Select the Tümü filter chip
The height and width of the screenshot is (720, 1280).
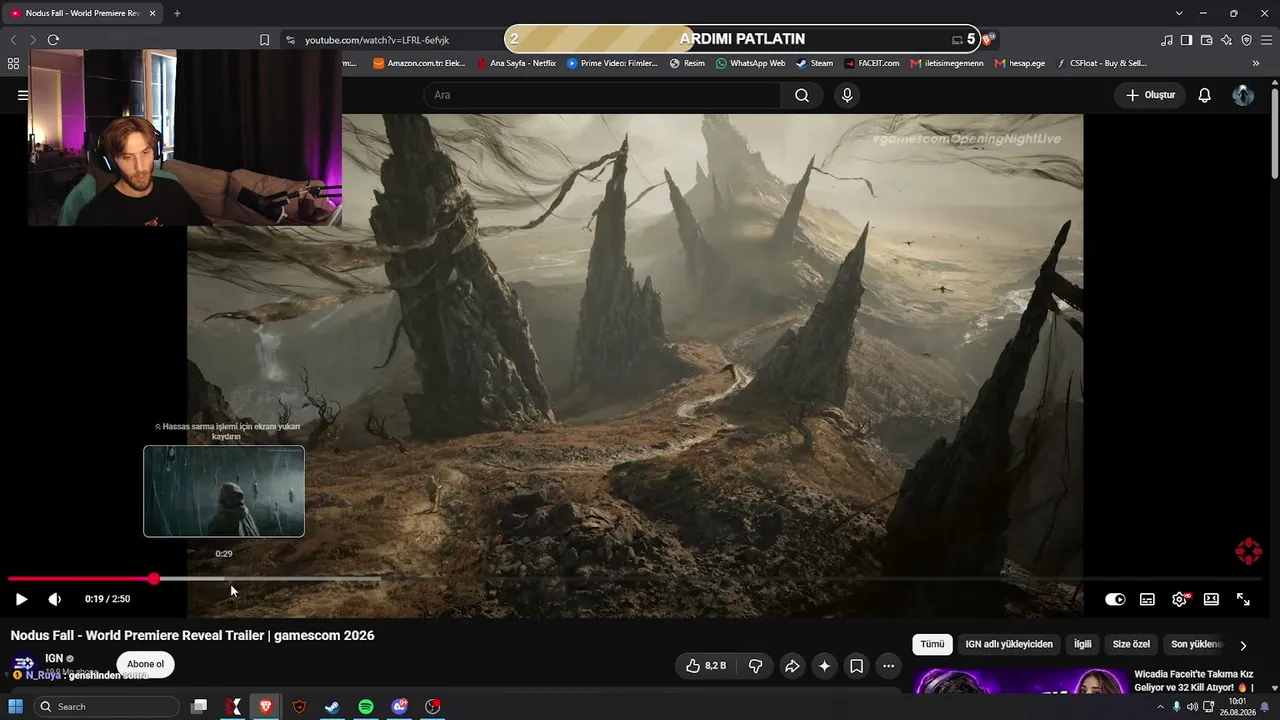(x=932, y=644)
